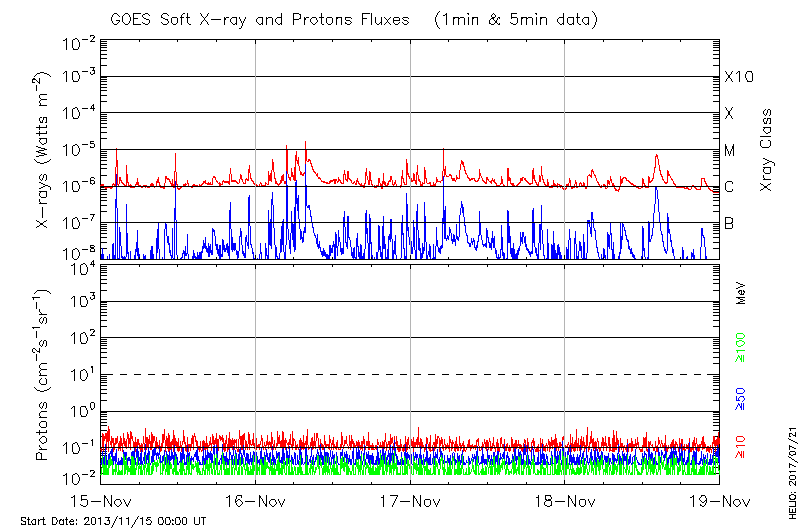Select the 16-Nov date tick label

[256, 500]
